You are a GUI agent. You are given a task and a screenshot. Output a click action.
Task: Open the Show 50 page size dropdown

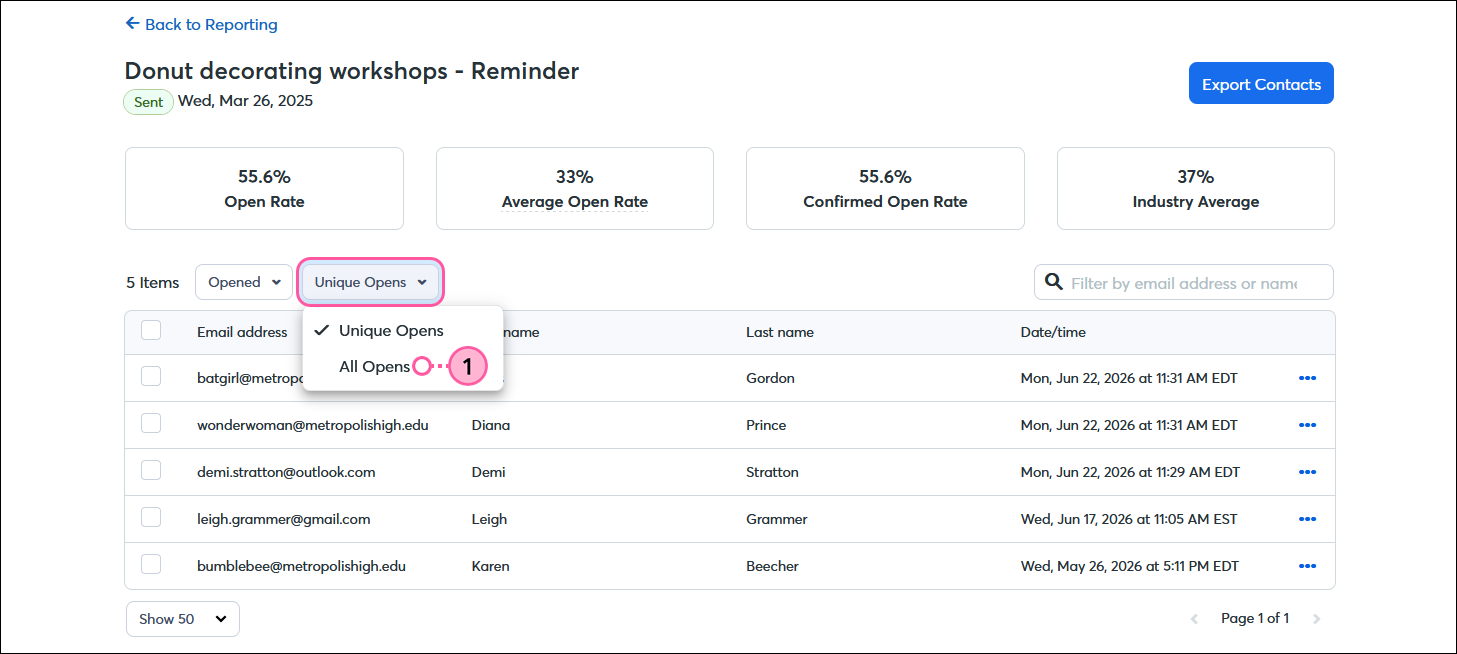point(183,619)
